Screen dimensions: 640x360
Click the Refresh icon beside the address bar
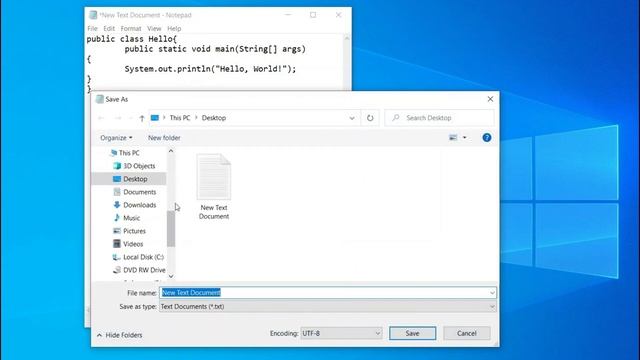tap(370, 118)
